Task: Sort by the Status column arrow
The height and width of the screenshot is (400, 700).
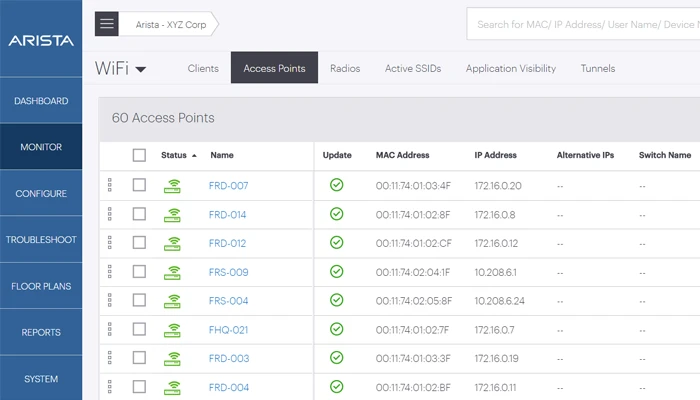Action: [194, 156]
